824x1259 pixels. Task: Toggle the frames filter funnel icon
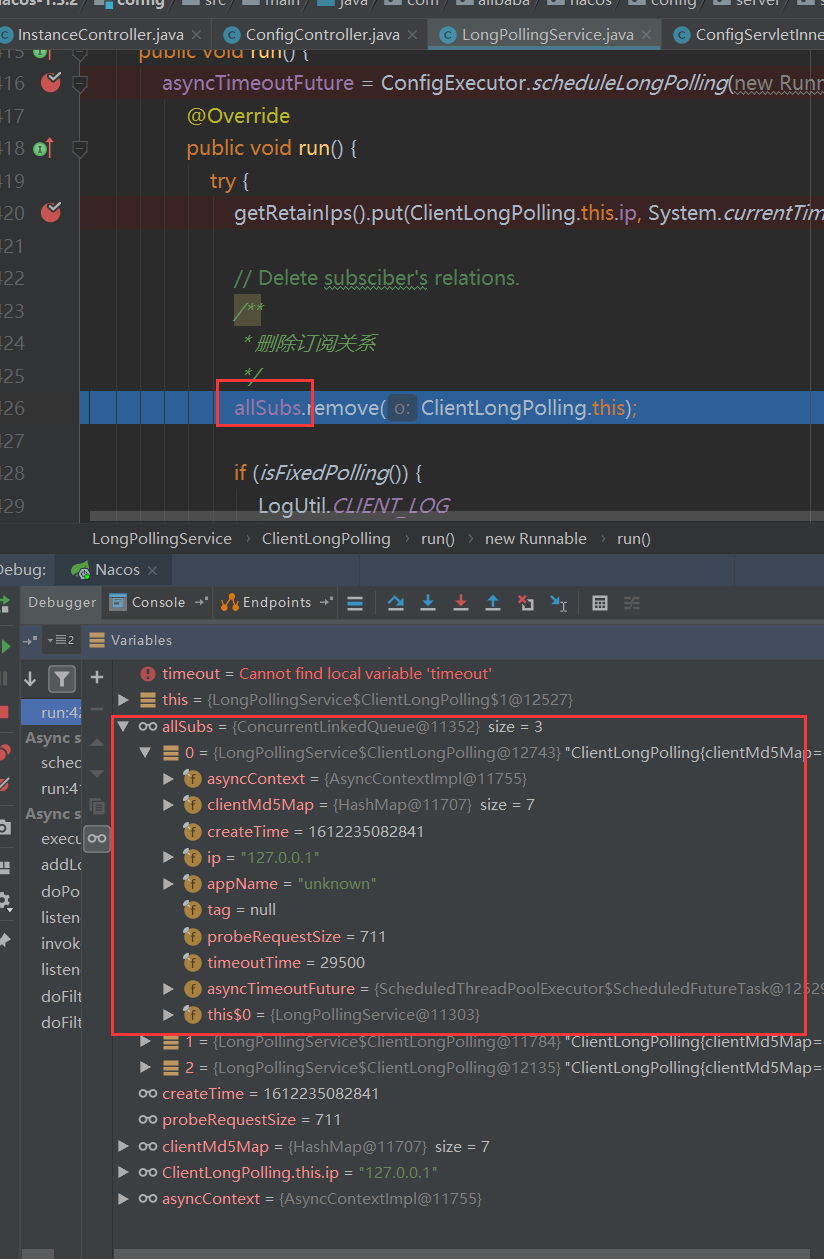62,679
